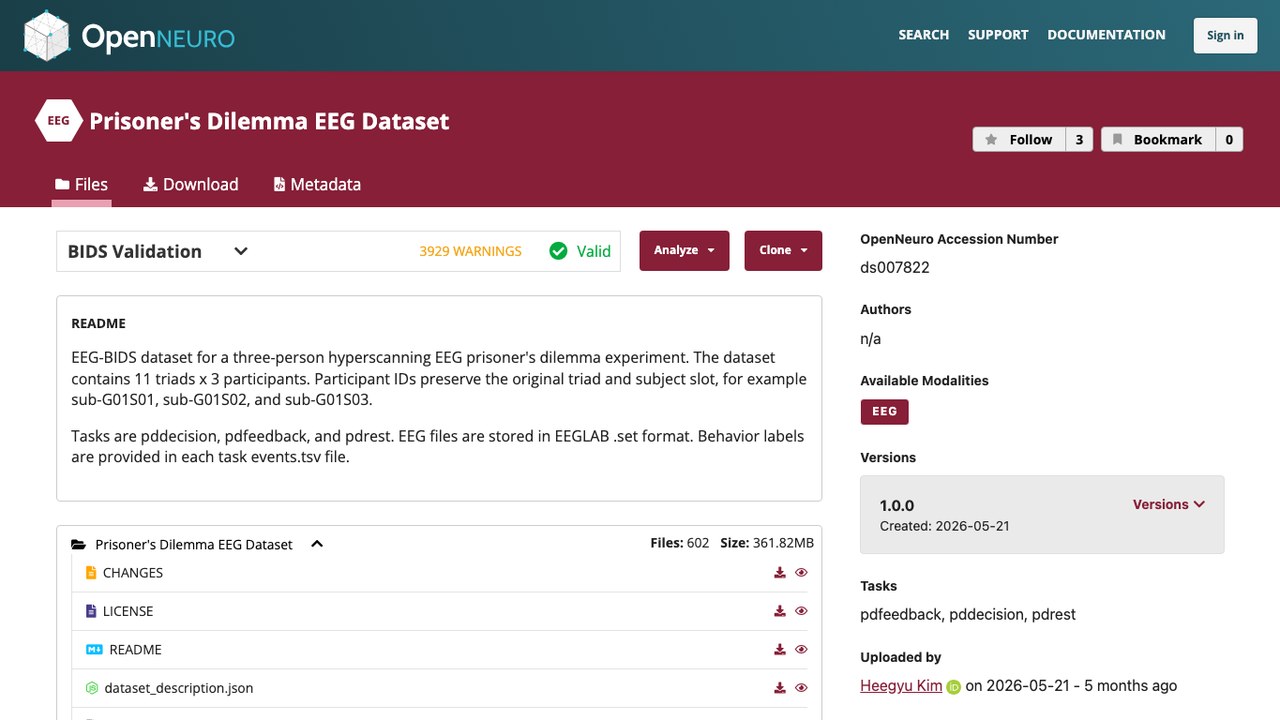The image size is (1280, 720).
Task: Click the bookmark count 0
Action: (x=1229, y=140)
